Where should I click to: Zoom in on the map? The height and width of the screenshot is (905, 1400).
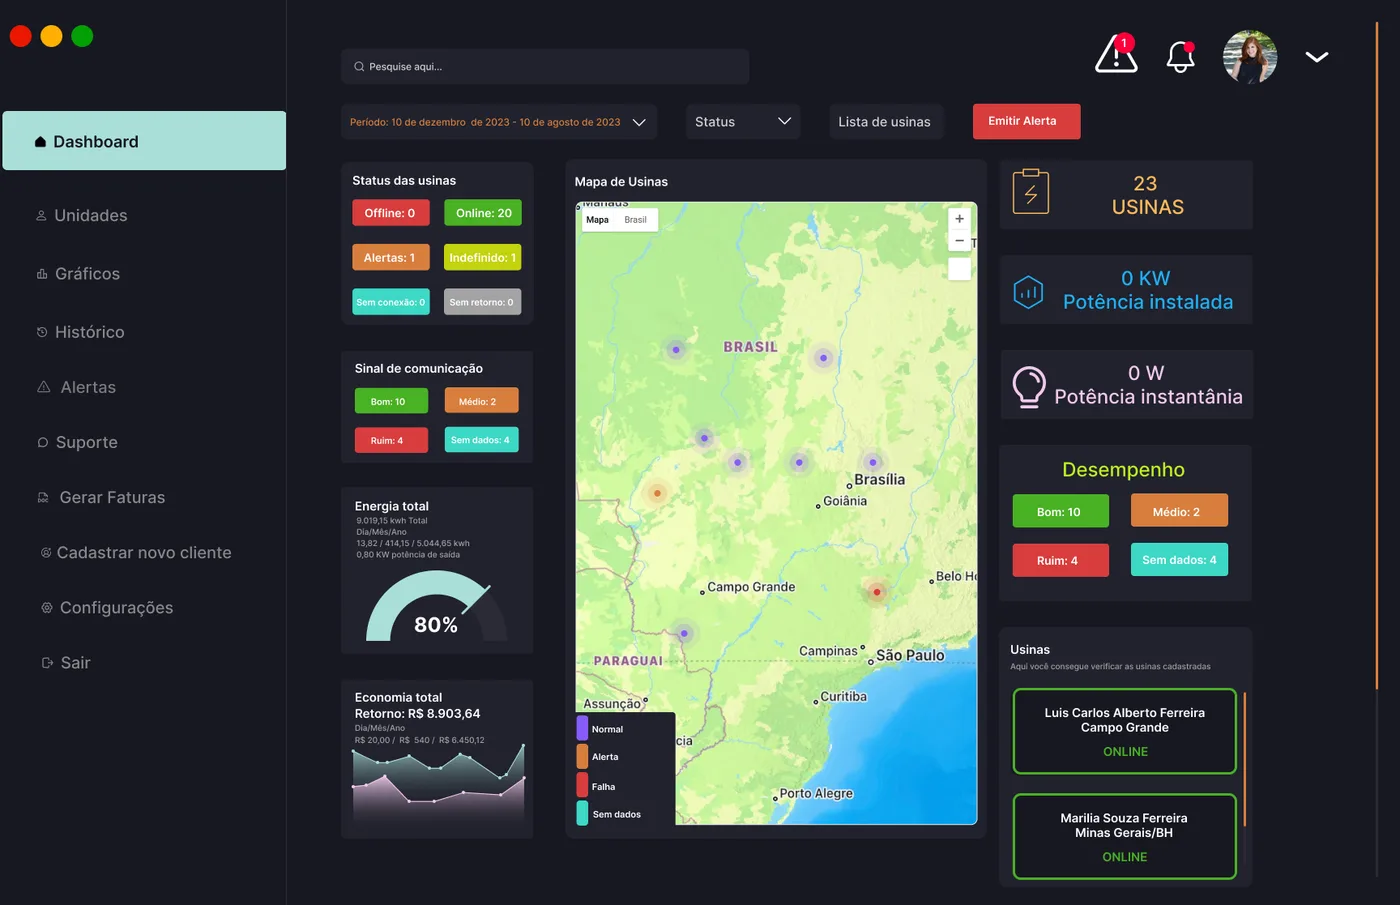pos(959,219)
